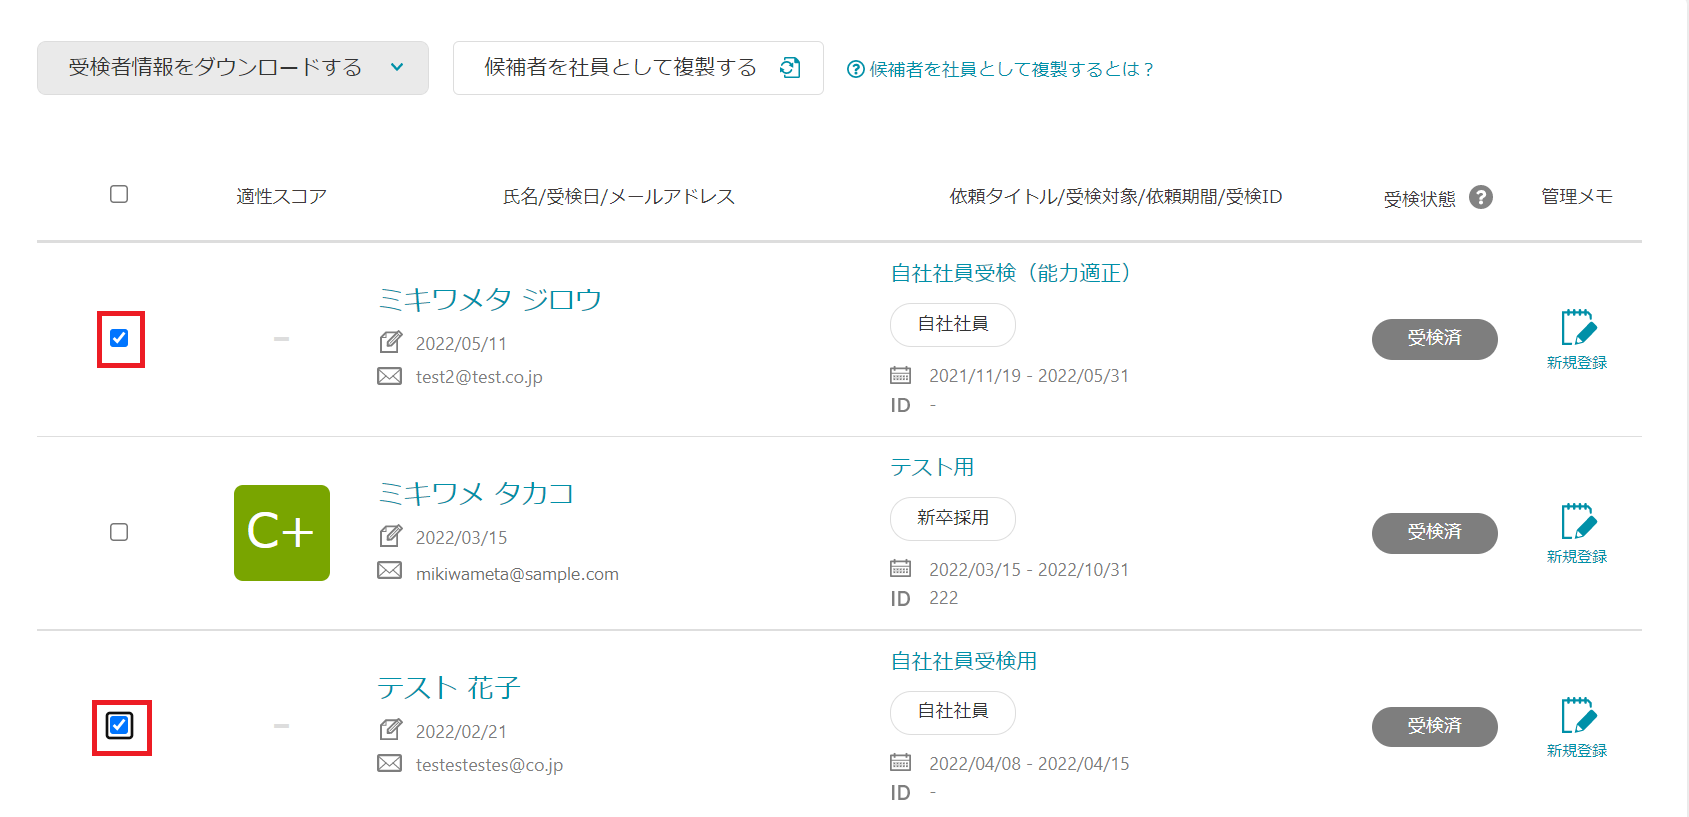Open memo icon for テスト 花子
Screen dimensions: 1689x817
pos(1577,716)
